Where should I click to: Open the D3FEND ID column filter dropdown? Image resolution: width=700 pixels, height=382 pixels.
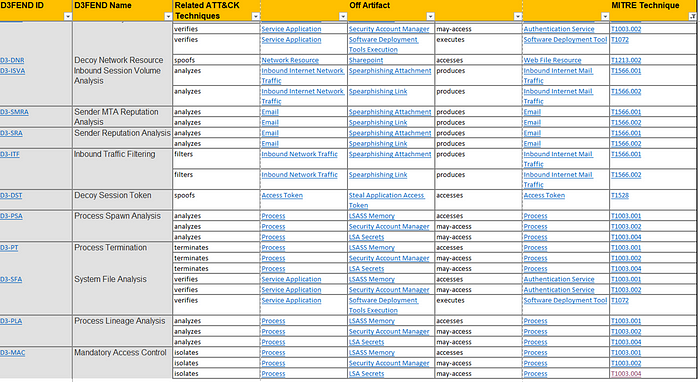coord(67,17)
